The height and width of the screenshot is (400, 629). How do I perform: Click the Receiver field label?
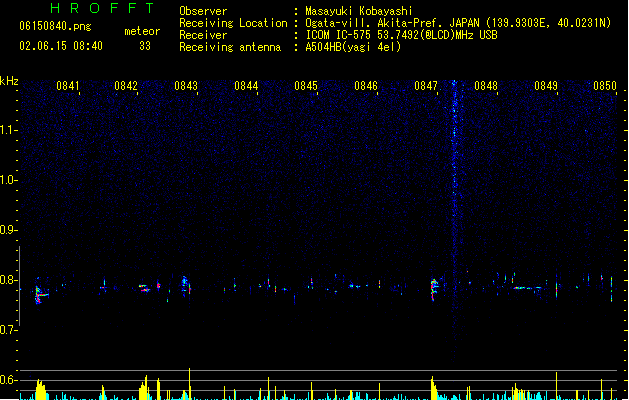pyautogui.click(x=203, y=35)
